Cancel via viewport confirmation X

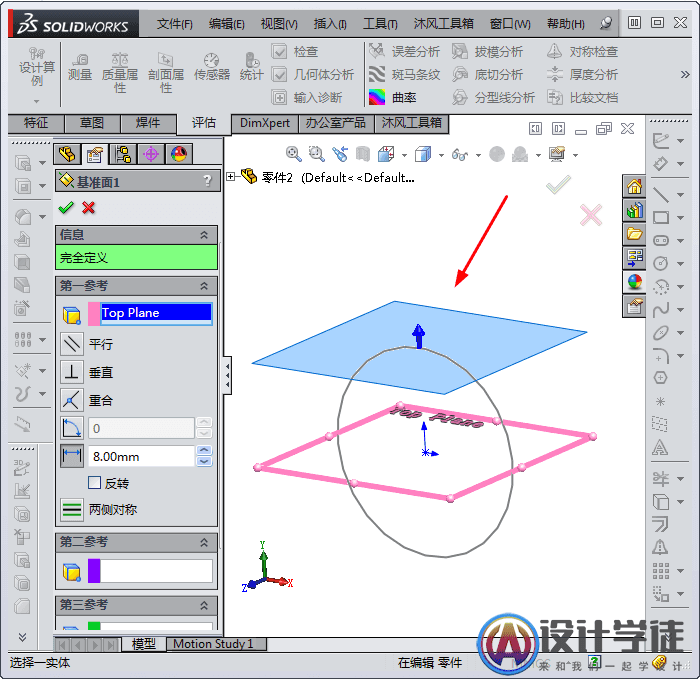click(591, 215)
